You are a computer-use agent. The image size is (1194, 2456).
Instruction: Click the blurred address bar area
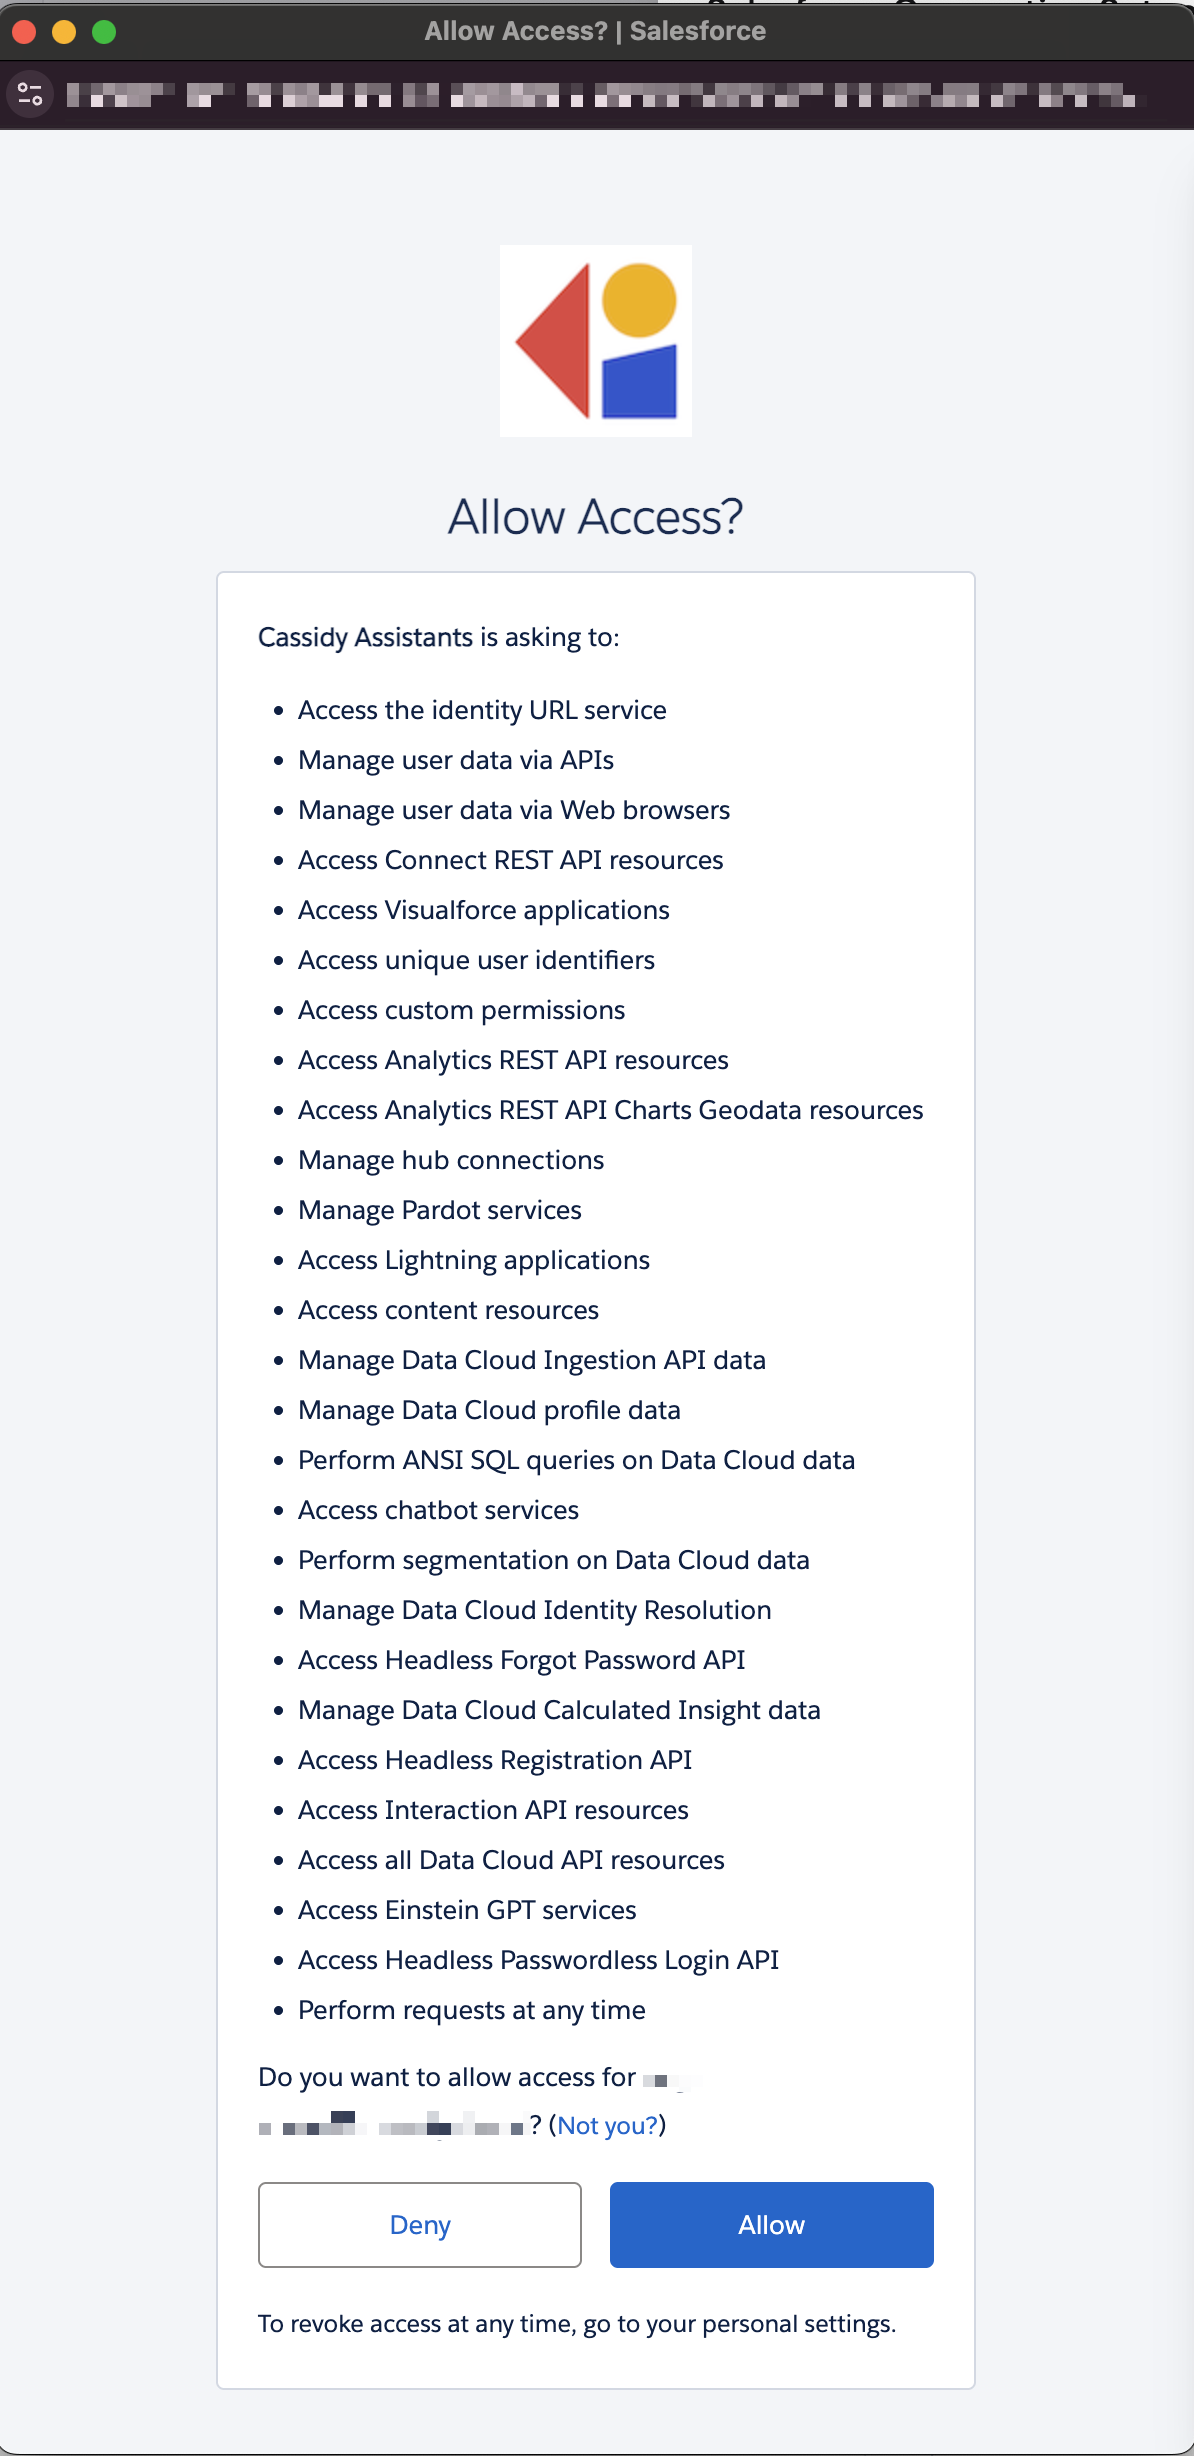600,95
